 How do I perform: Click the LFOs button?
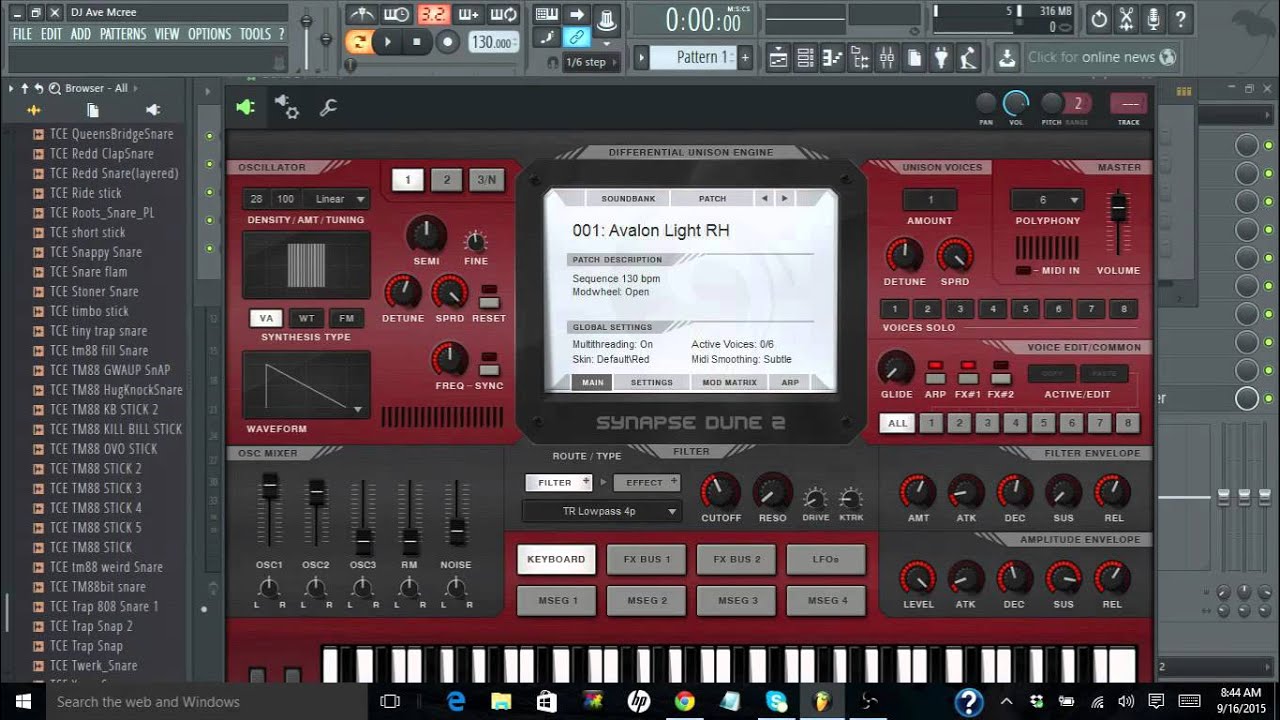826,559
